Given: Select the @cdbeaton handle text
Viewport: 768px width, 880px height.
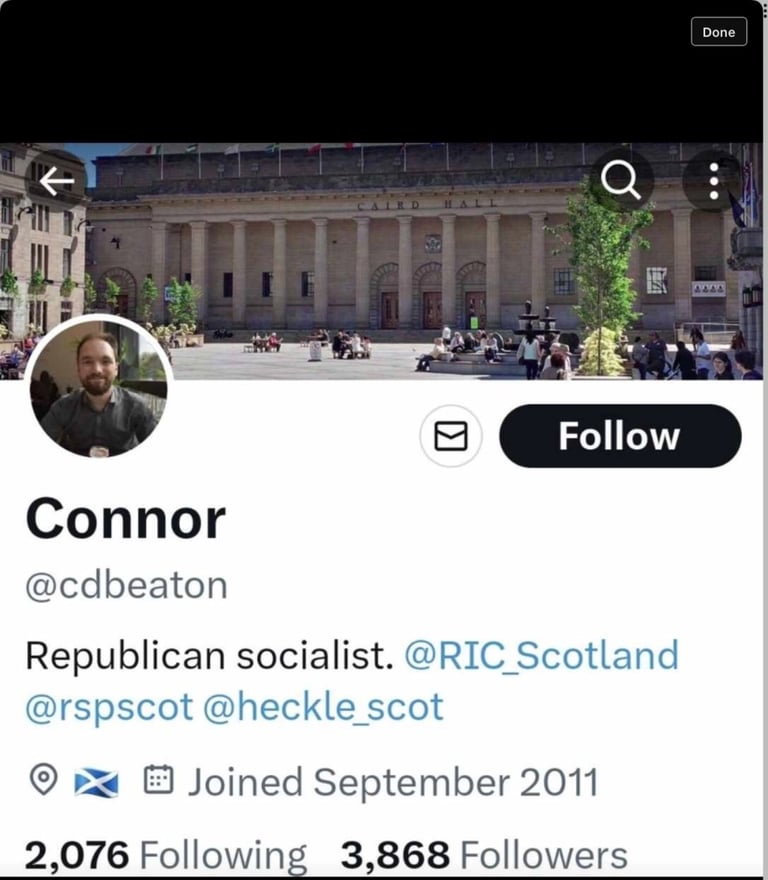Looking at the screenshot, I should click(x=126, y=585).
